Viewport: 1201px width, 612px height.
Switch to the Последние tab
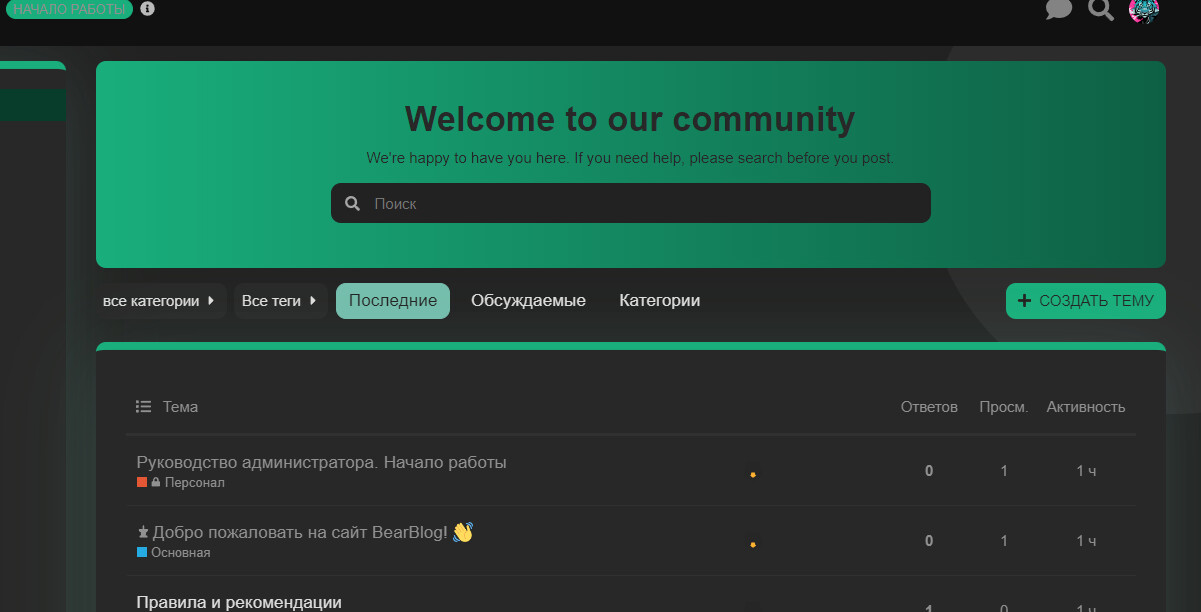tap(392, 301)
